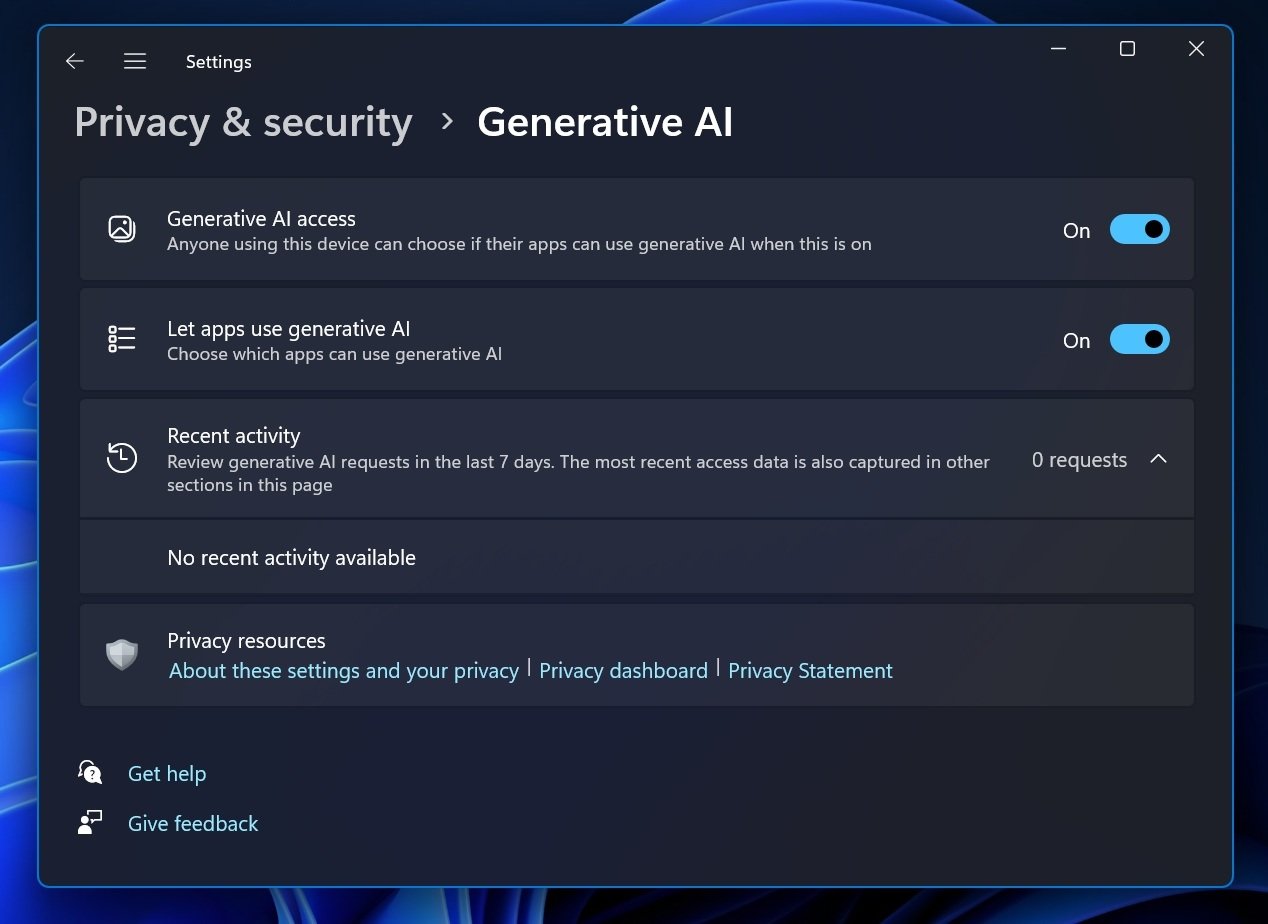Navigate to Privacy & security breadcrumb
Screen dimensions: 1268x924
(243, 122)
